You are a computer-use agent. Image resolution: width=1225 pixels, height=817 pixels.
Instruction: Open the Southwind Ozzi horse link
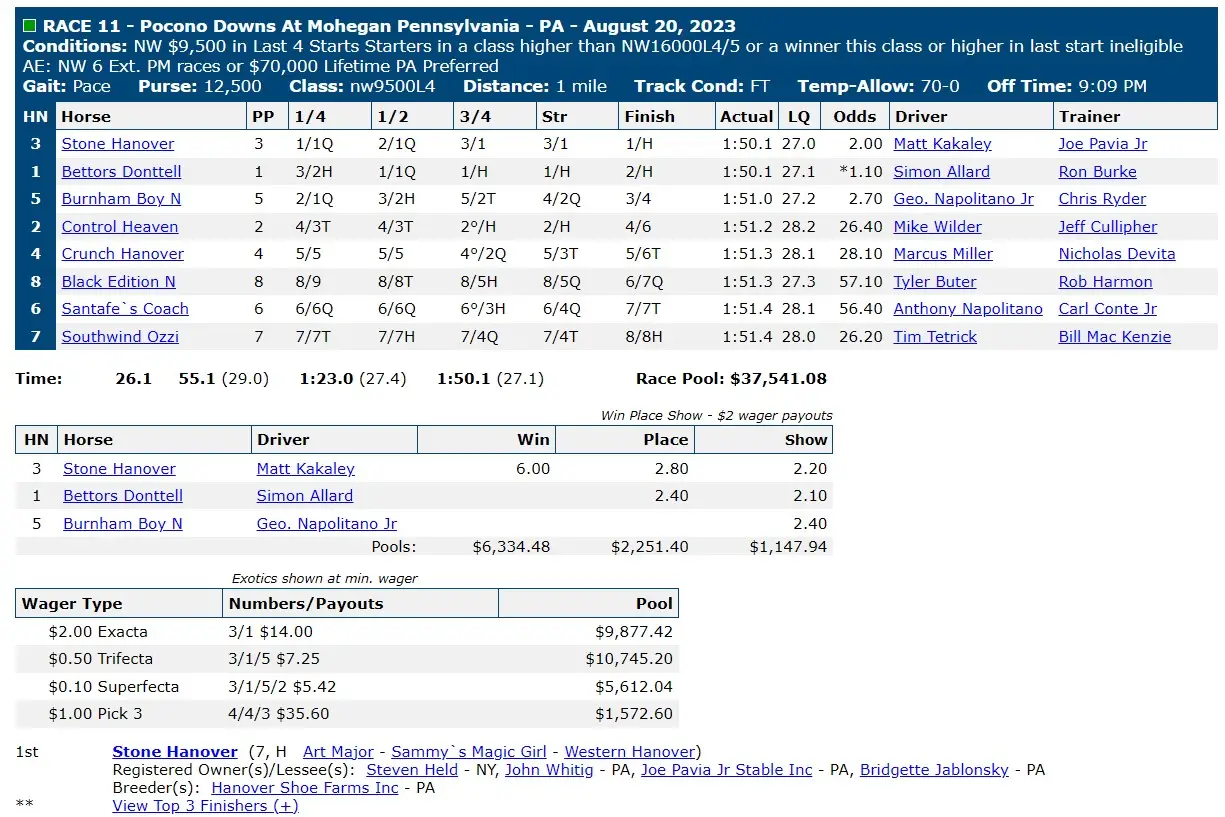tap(120, 337)
